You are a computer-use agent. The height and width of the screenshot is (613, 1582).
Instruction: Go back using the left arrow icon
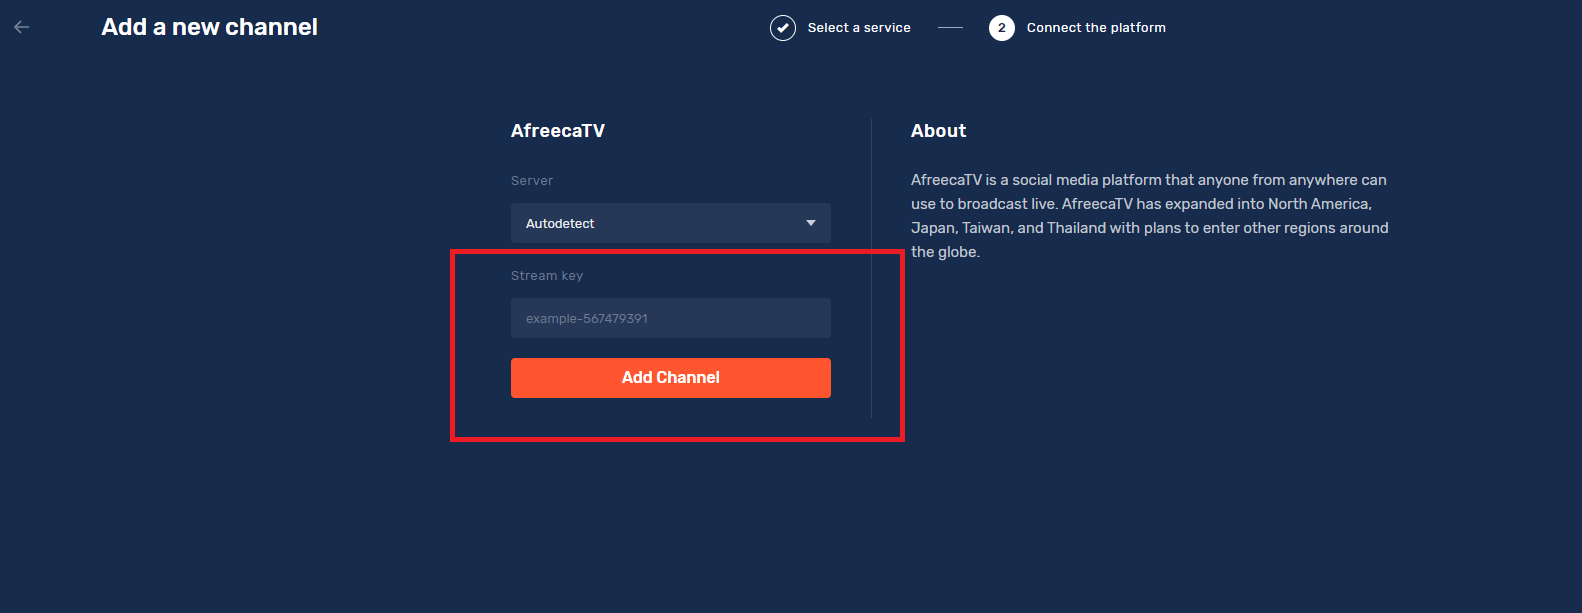coord(22,27)
